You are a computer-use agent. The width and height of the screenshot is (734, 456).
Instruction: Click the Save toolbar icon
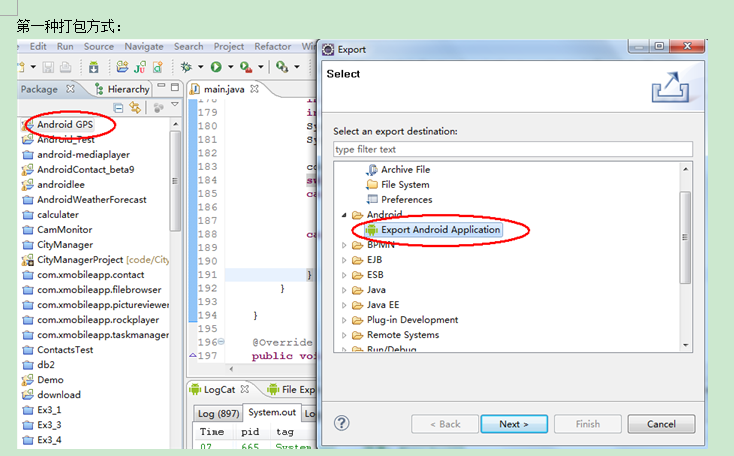coord(48,67)
